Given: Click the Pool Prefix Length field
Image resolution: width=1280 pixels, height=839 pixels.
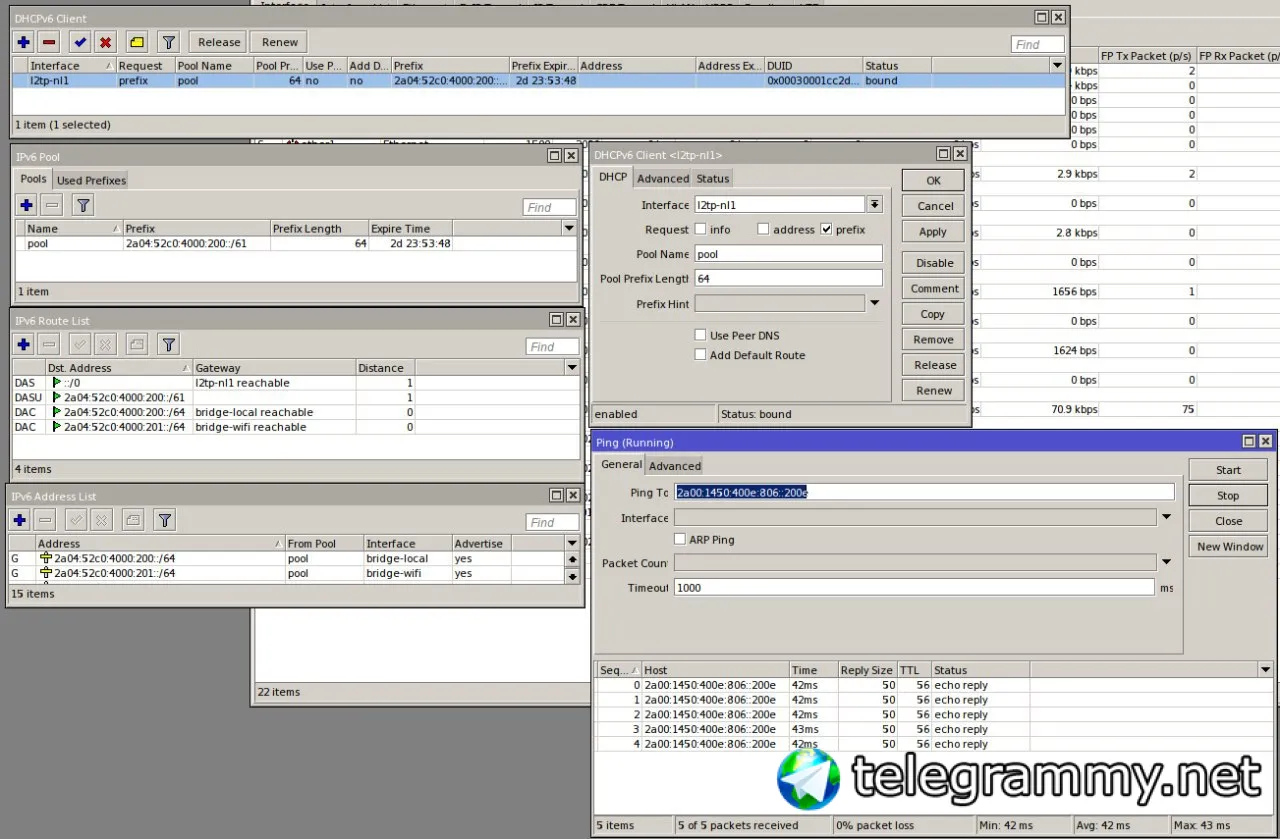Looking at the screenshot, I should click(x=788, y=278).
